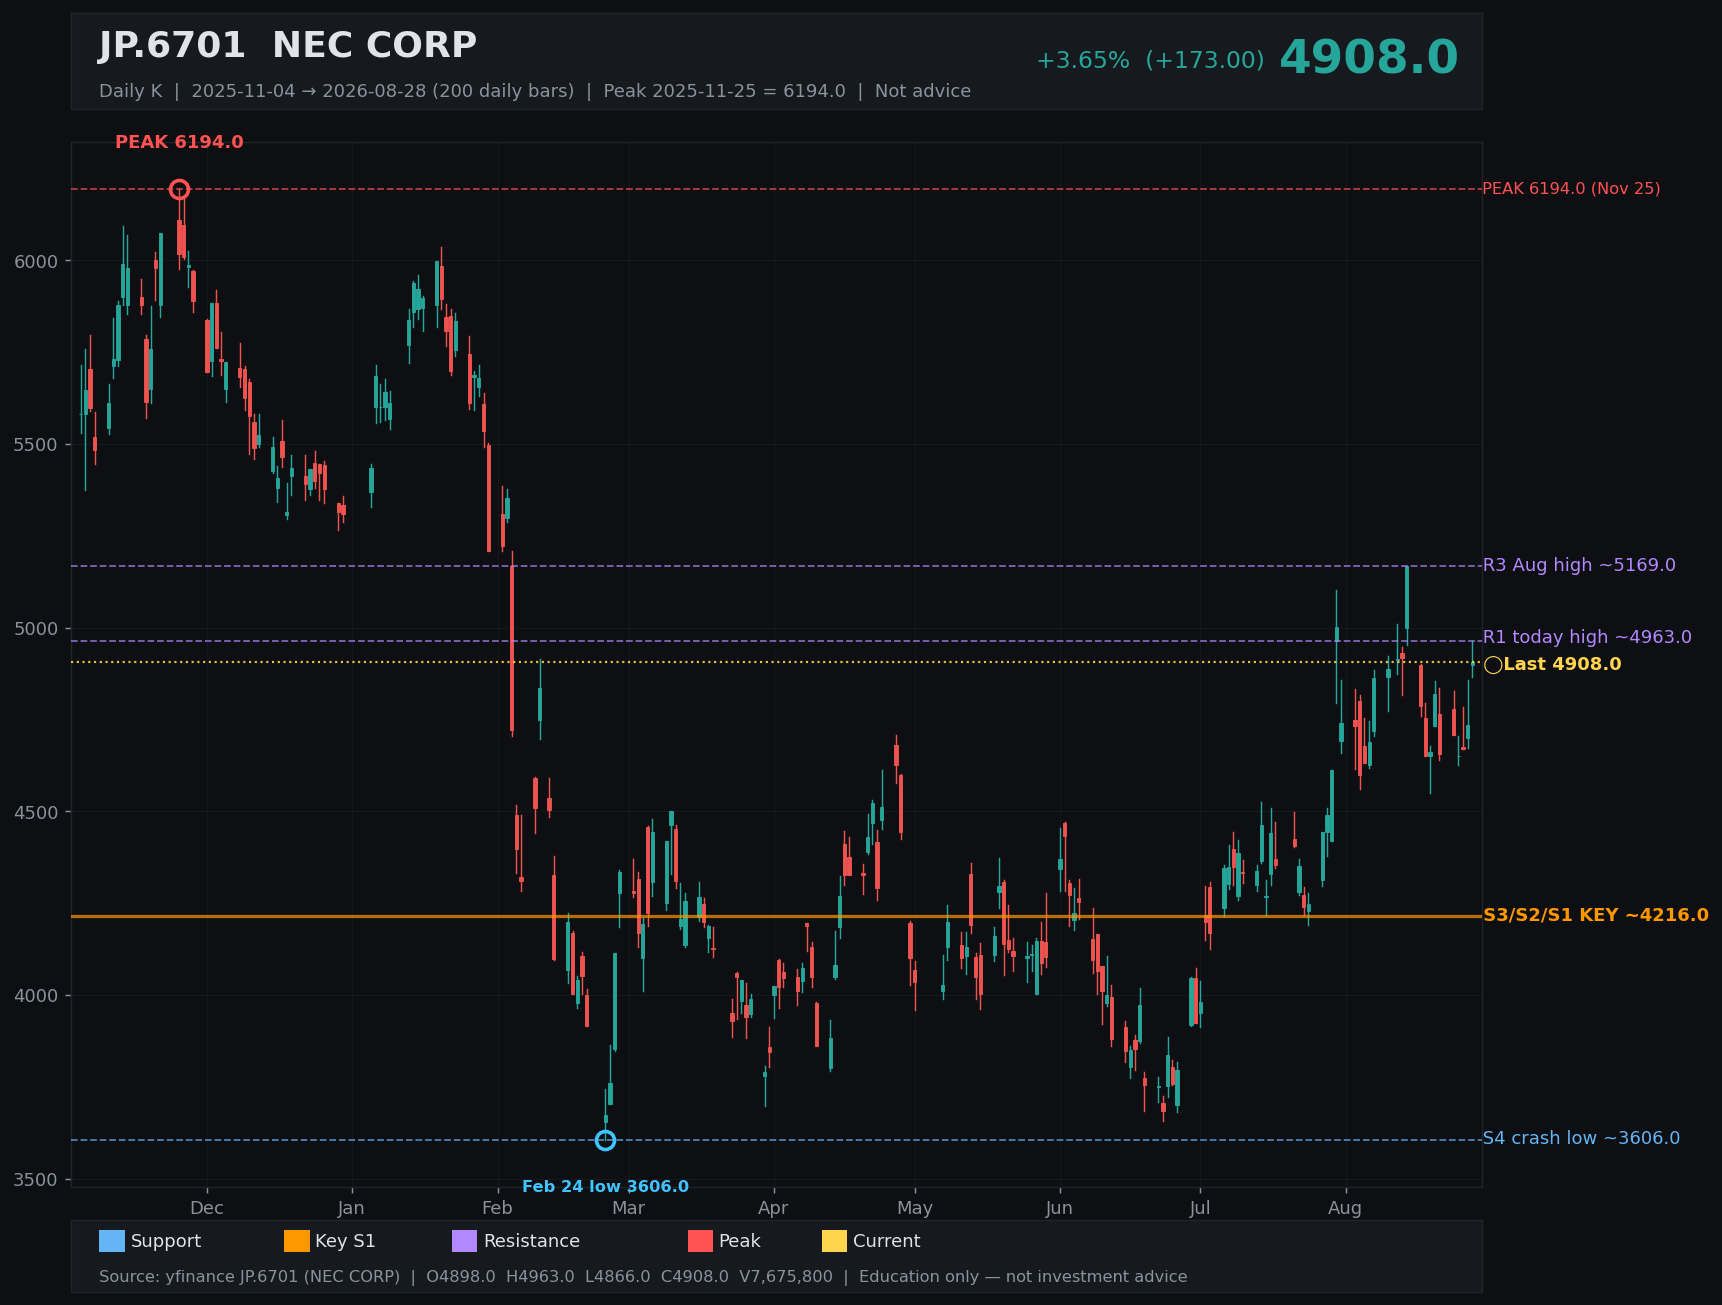Click the 5000 y-axis tick label
This screenshot has width=1722, height=1305.
[x=36, y=629]
